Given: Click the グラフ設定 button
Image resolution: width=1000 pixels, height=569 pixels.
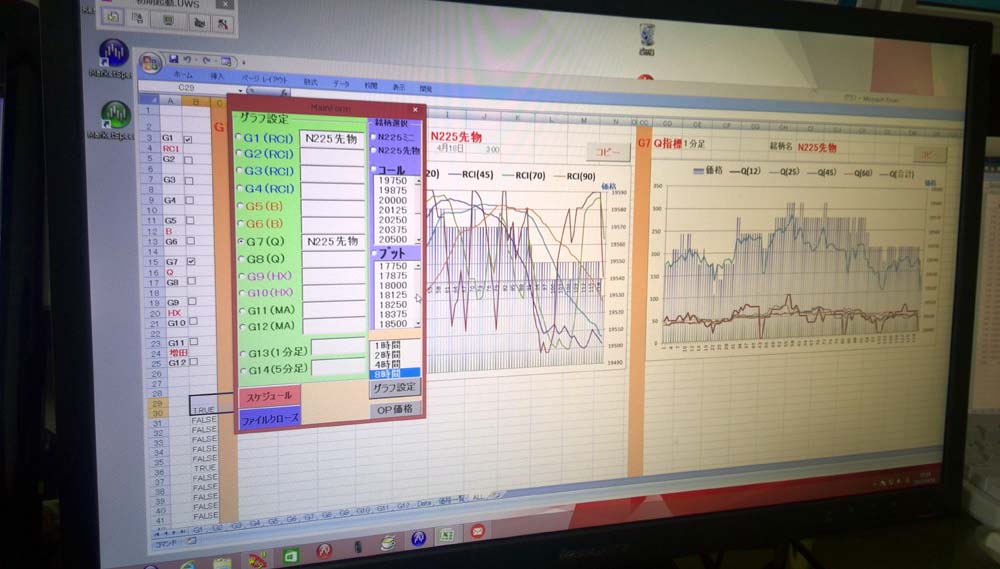Looking at the screenshot, I should point(395,388).
